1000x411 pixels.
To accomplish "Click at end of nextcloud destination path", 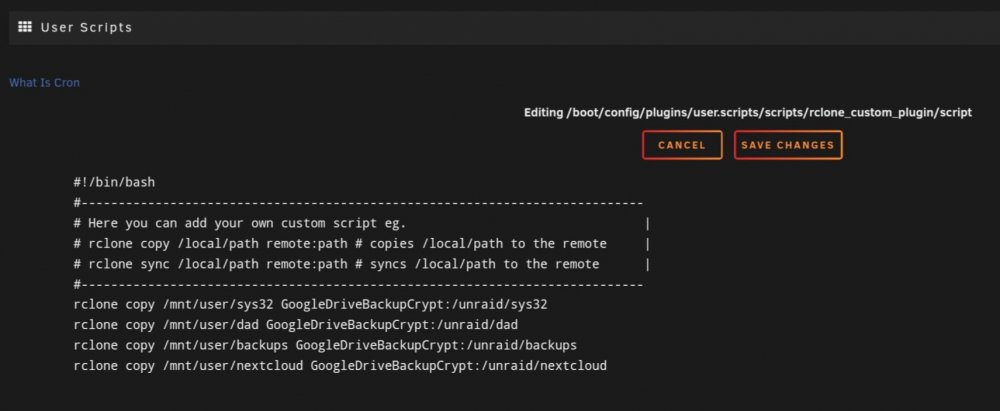I will tap(607, 366).
